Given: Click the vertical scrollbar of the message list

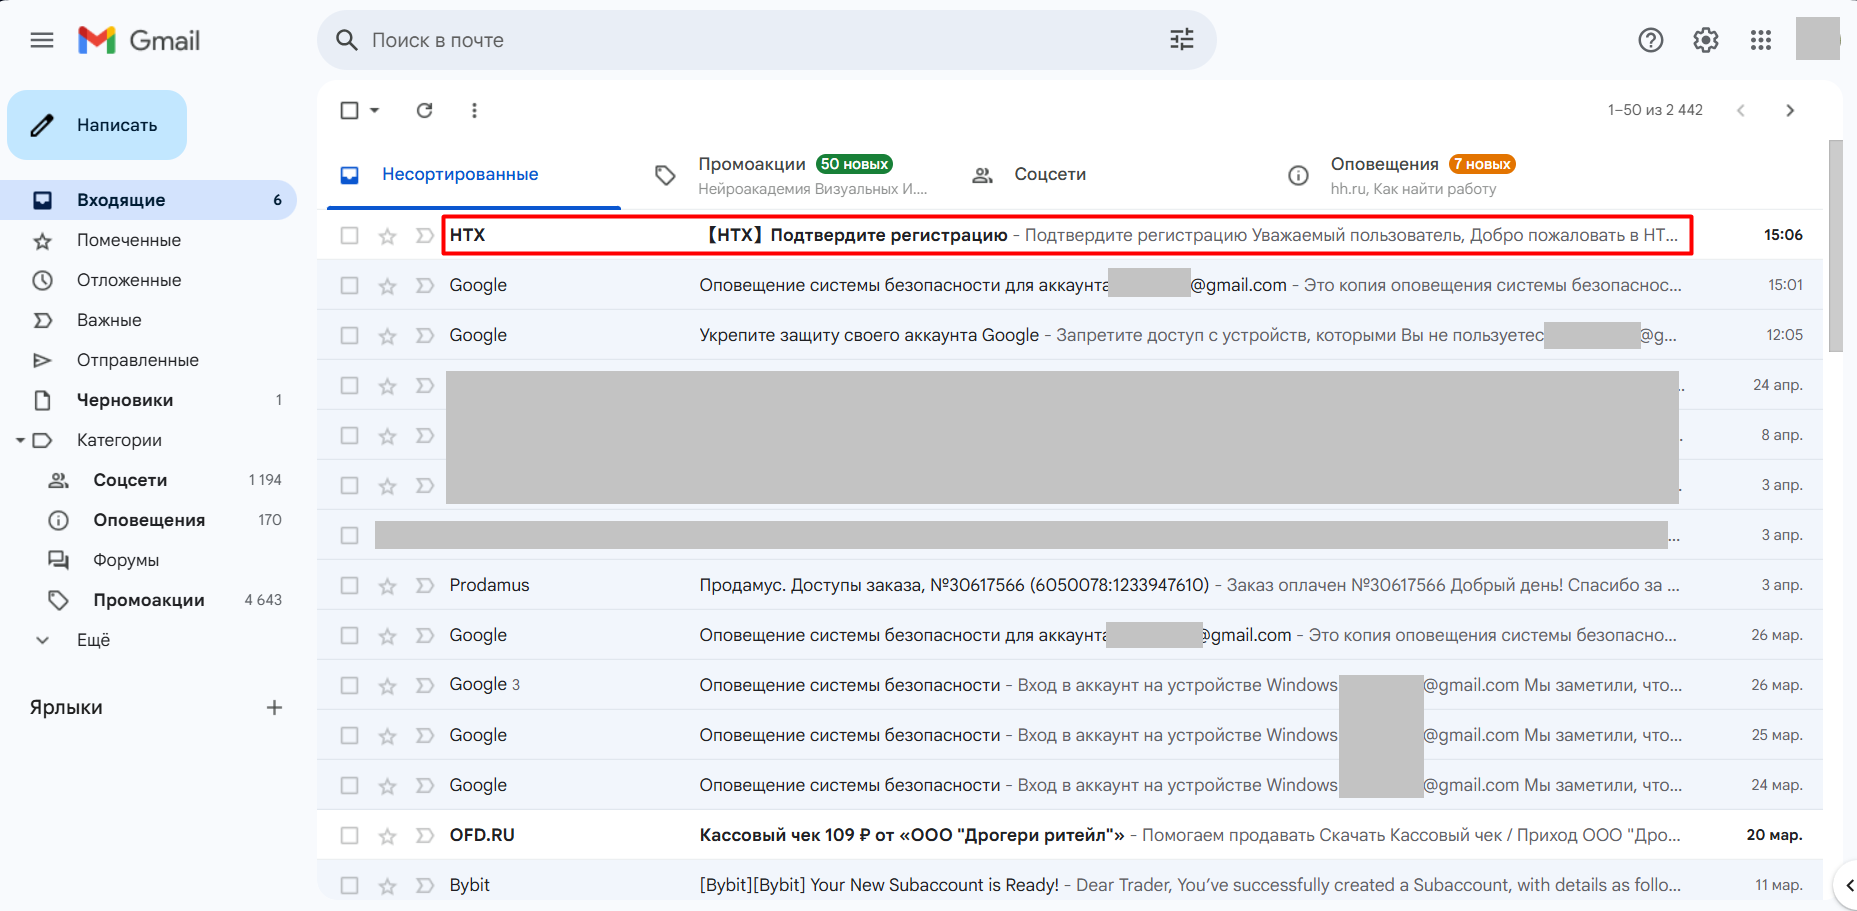Looking at the screenshot, I should click(1836, 245).
